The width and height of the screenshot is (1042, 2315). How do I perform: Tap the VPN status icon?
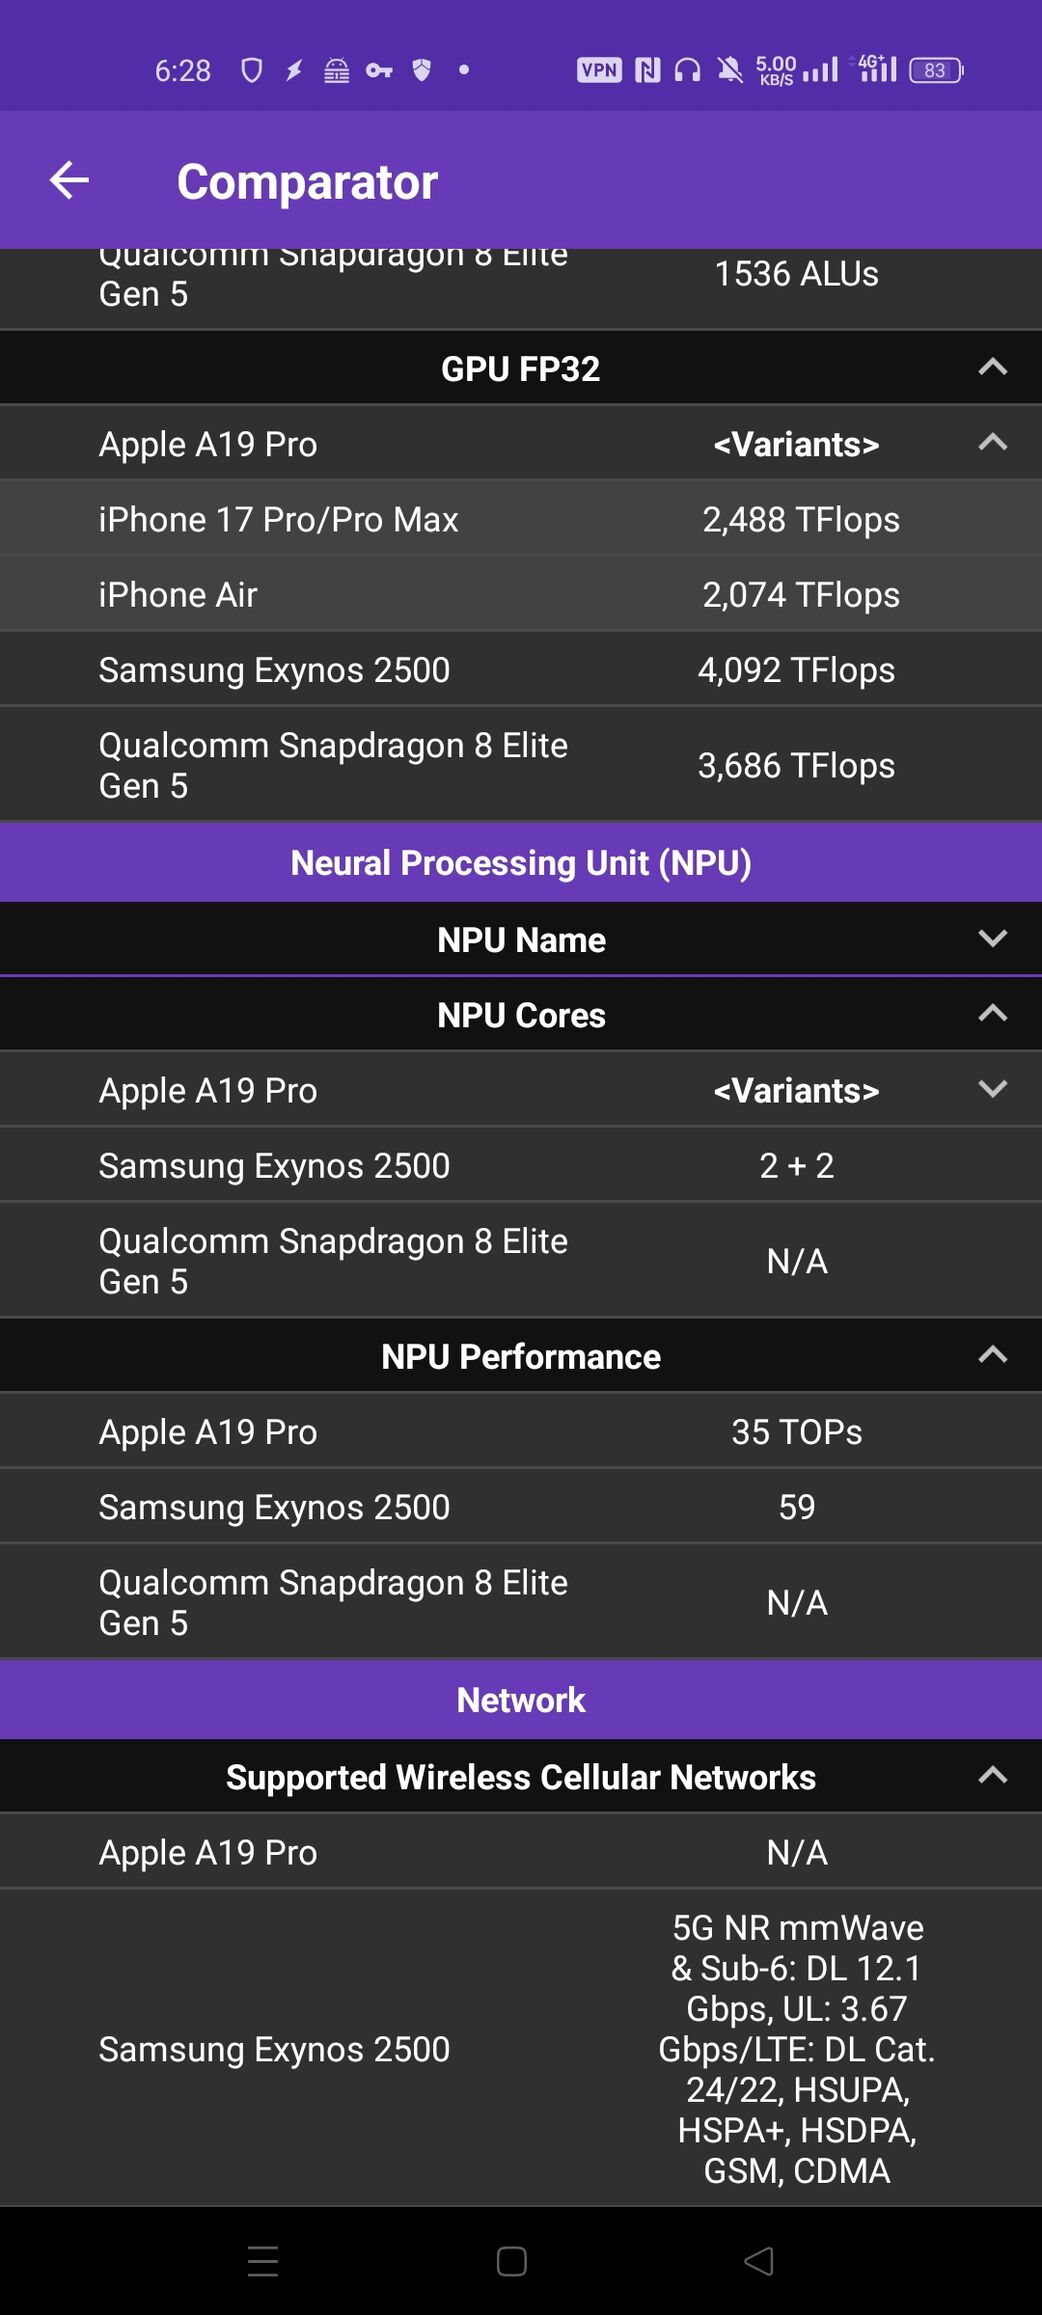click(x=599, y=70)
